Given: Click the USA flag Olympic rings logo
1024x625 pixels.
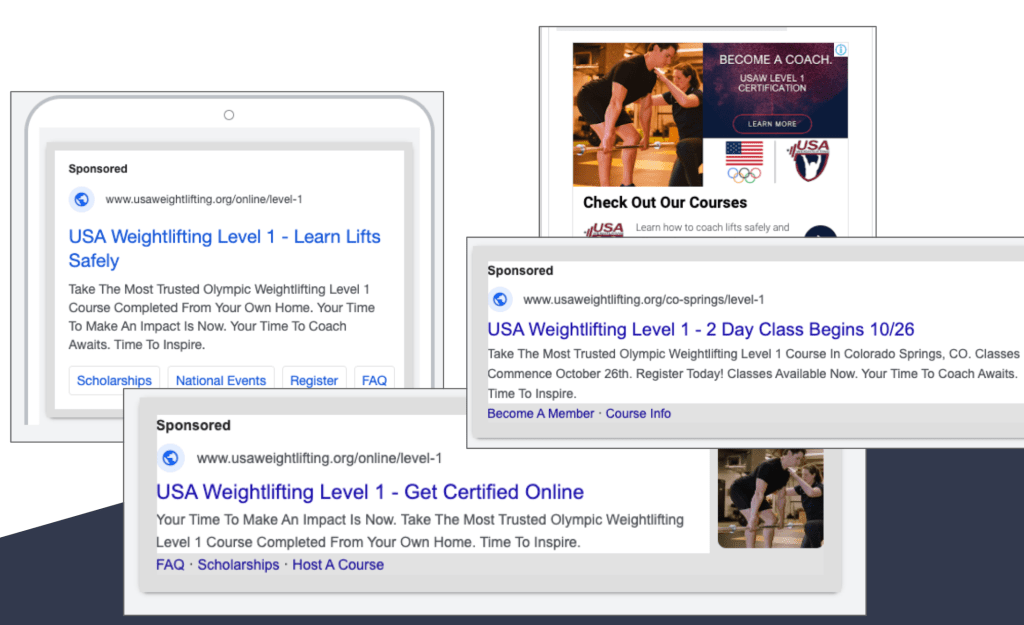Looking at the screenshot, I should point(743,161).
